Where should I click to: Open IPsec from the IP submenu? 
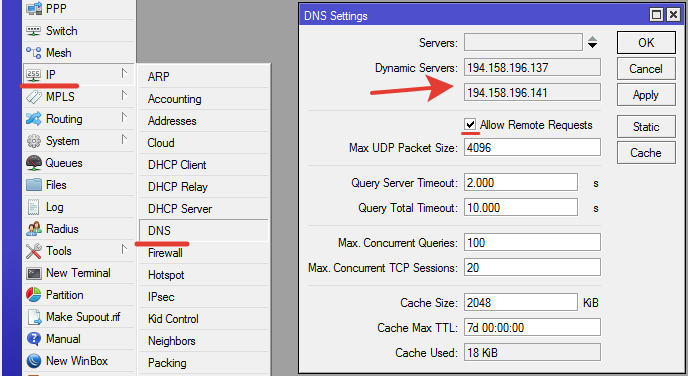204,297
